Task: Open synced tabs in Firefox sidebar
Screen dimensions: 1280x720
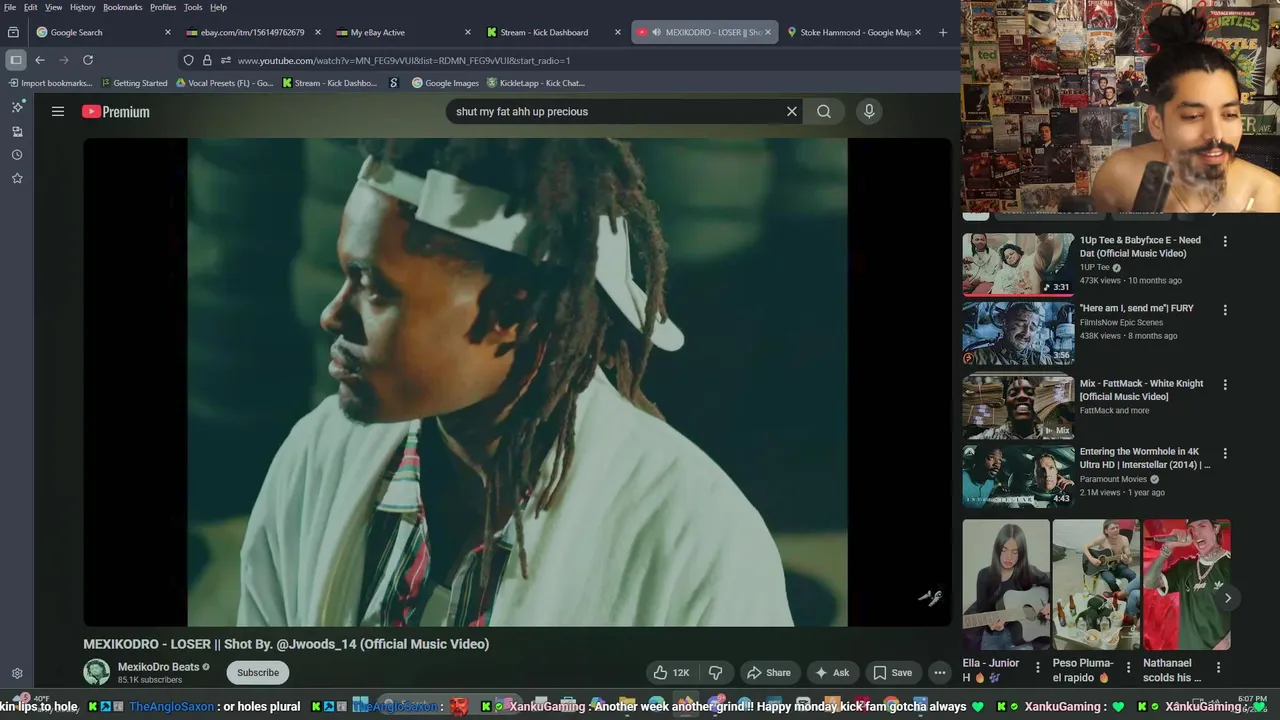Action: pos(17,131)
